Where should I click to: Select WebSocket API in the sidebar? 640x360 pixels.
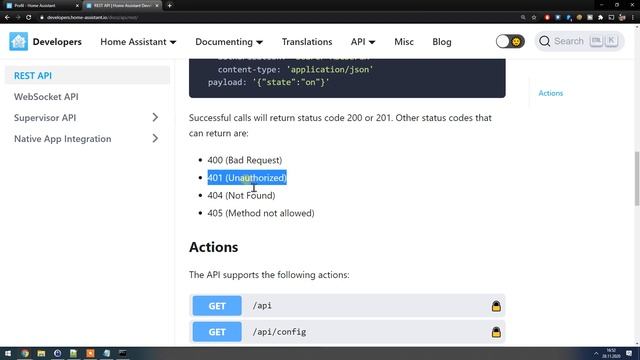[46, 97]
